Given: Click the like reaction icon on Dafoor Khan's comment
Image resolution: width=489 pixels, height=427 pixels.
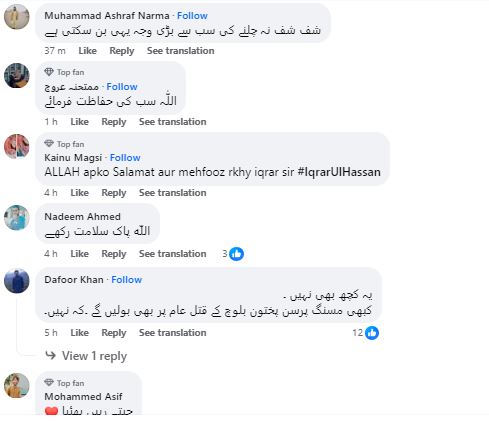Looking at the screenshot, I should coord(372,333).
